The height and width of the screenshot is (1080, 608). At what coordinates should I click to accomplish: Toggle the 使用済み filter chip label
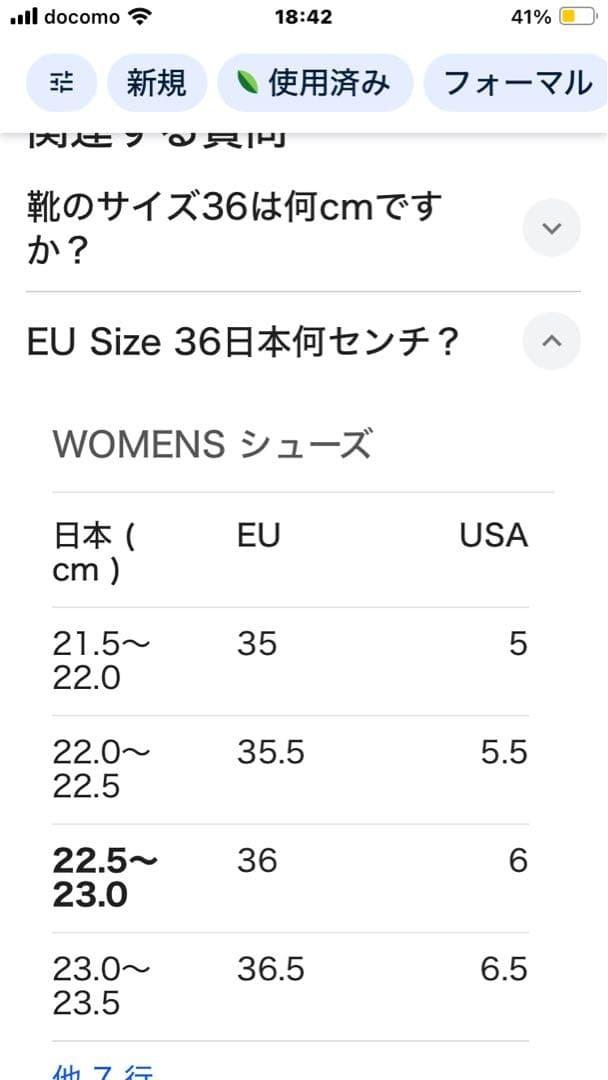tap(328, 82)
